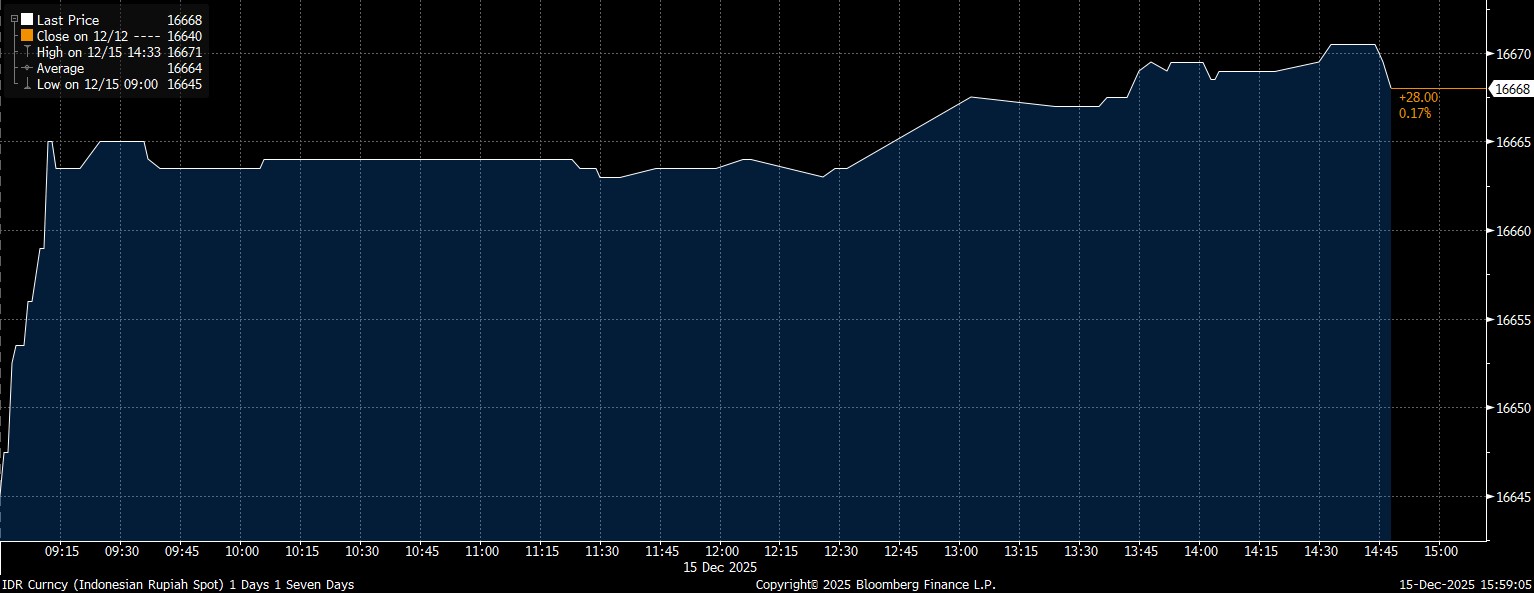This screenshot has height=593, width=1534.
Task: Select the Last Price legend label
Action: tap(68, 19)
